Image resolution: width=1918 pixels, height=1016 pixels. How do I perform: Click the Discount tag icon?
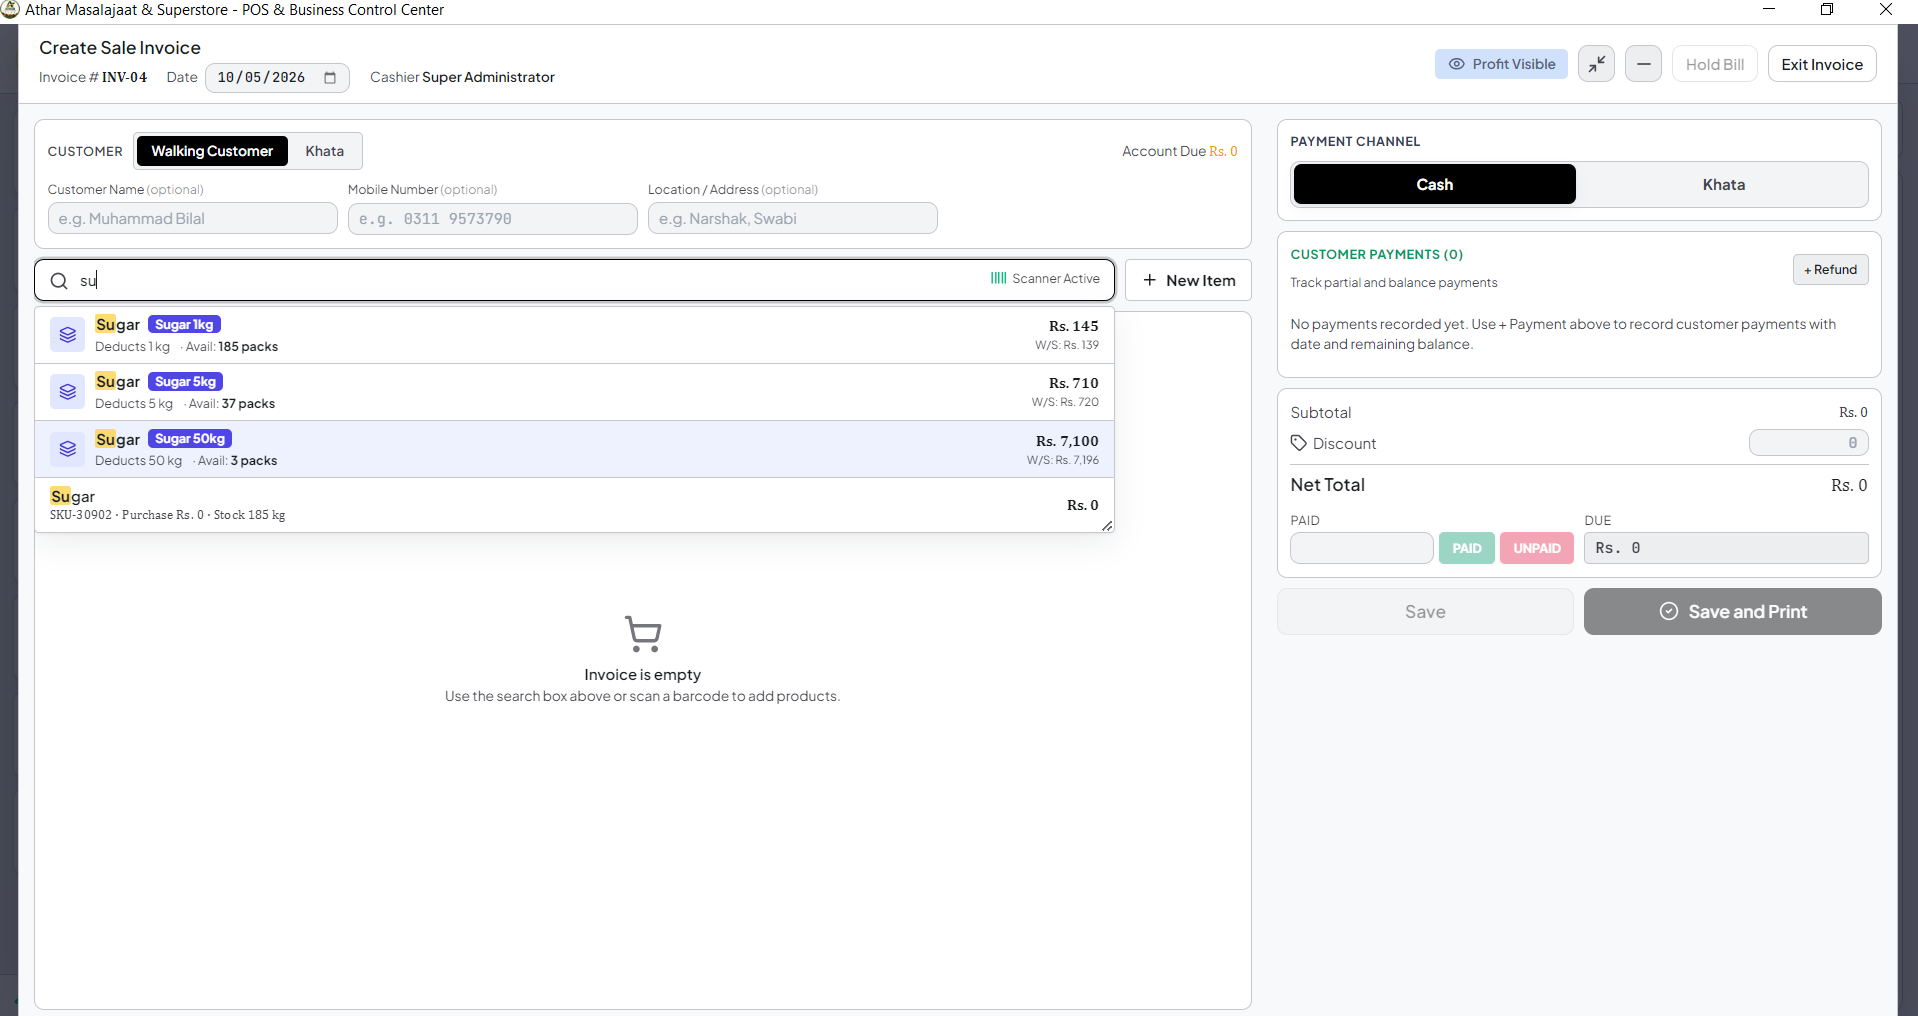pyautogui.click(x=1299, y=443)
